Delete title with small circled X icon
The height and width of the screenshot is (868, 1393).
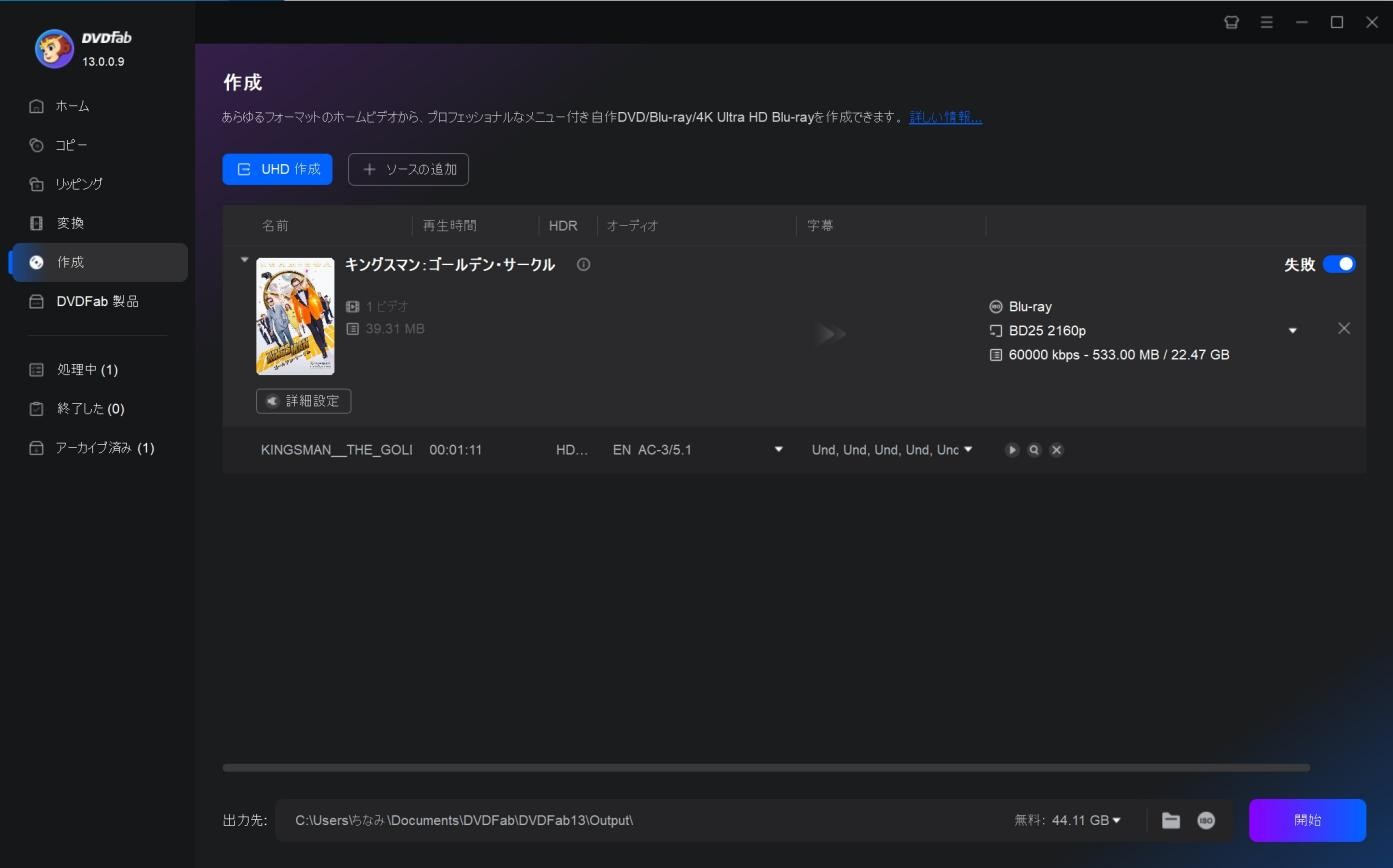(1056, 450)
